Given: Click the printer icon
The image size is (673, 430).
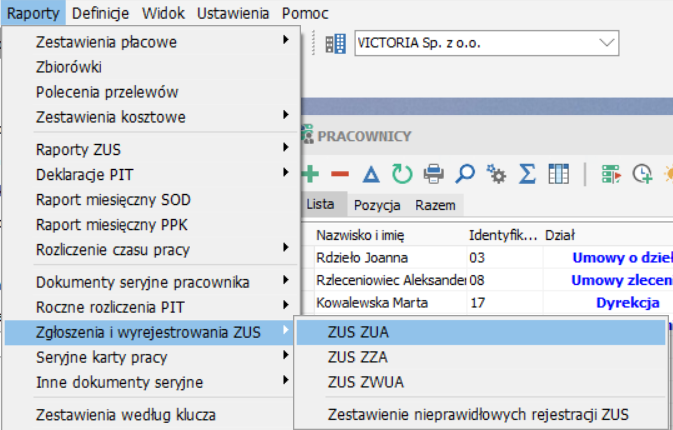Looking at the screenshot, I should (434, 174).
